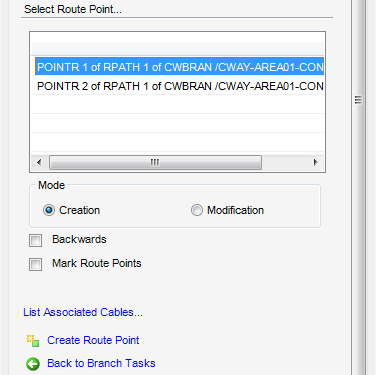
Task: Select the Creation mode radio button
Action: coord(49,210)
